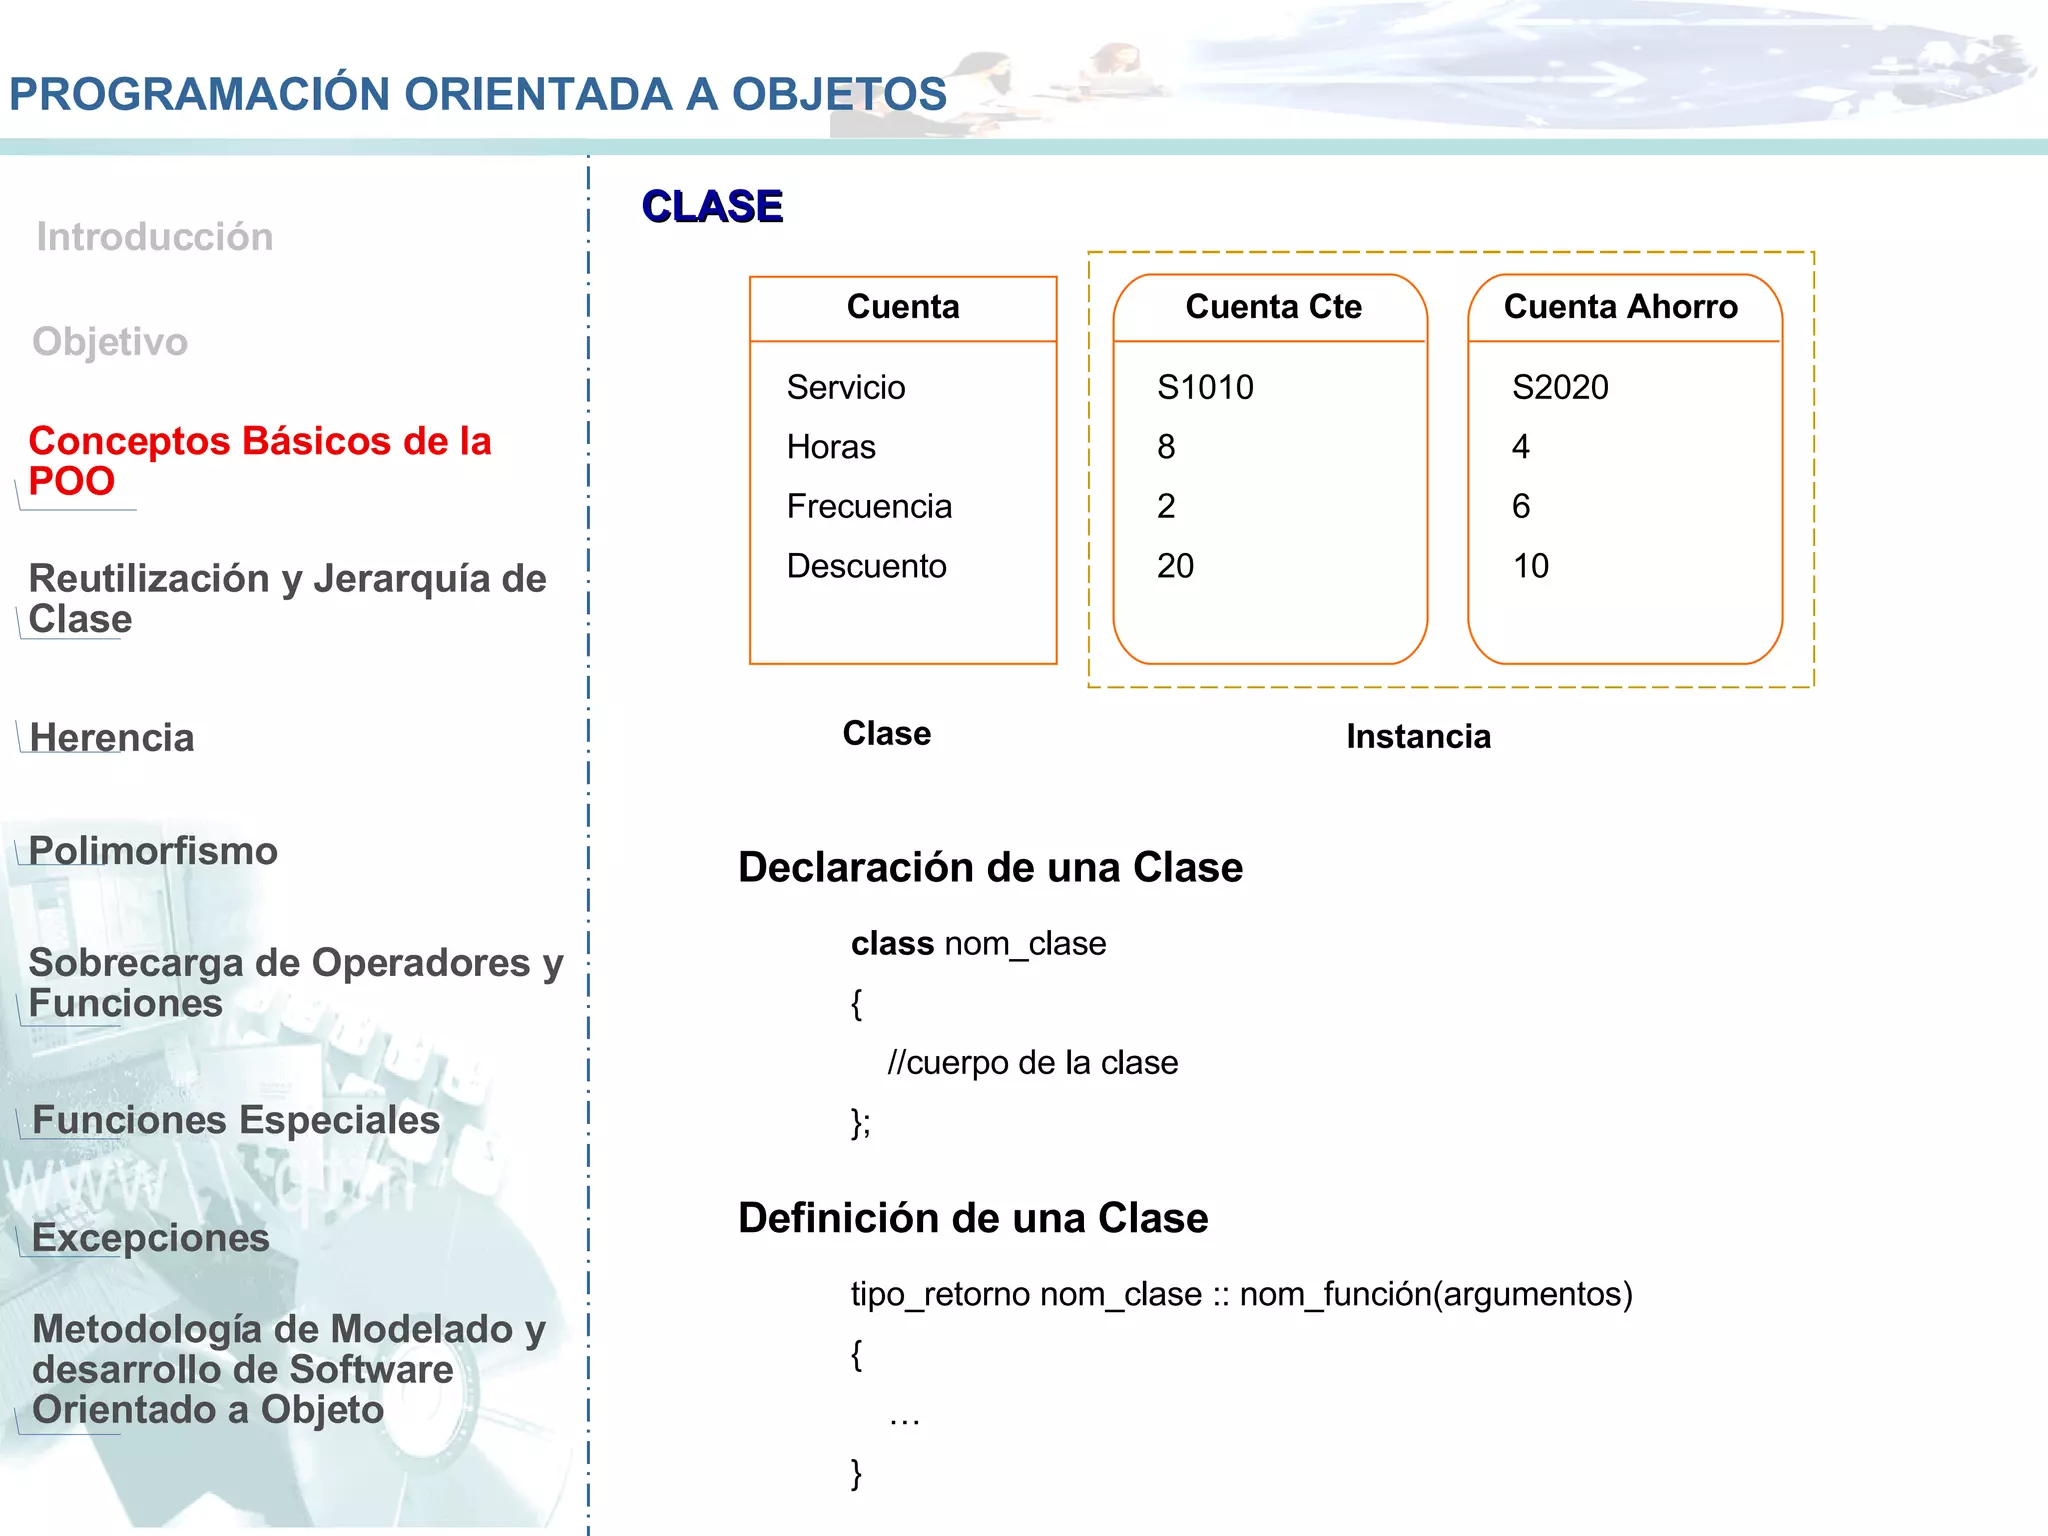Open Sobrecarga de Operadores y Funciones

point(296,982)
